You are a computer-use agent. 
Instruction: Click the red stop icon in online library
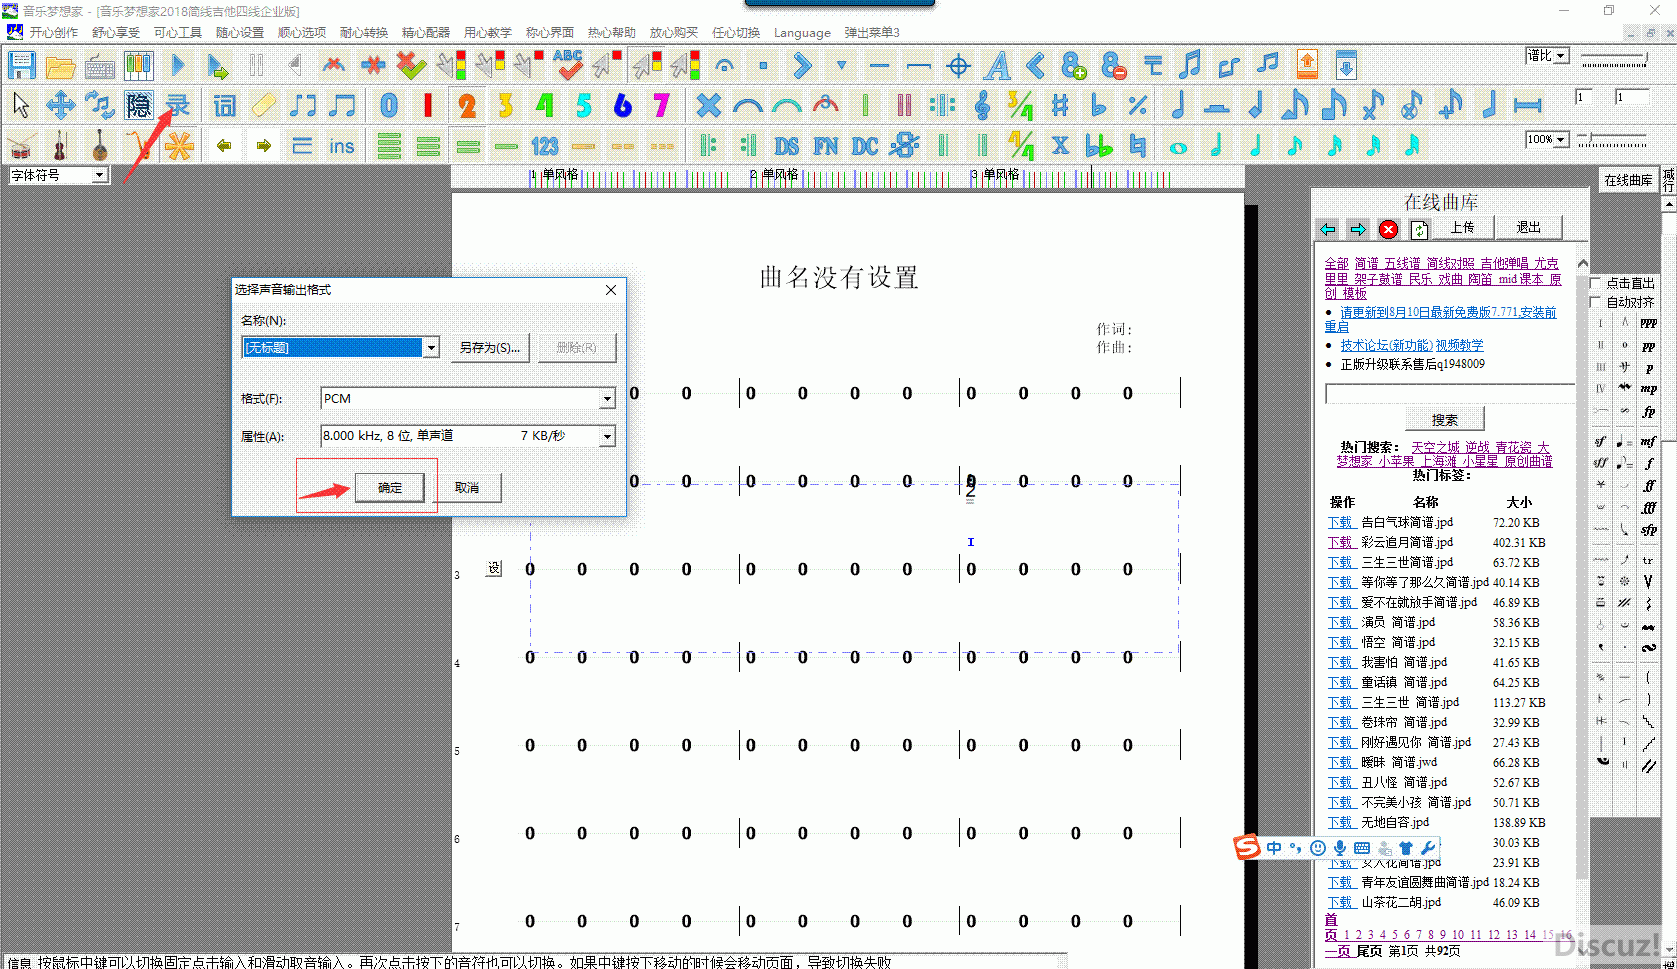click(x=1388, y=229)
